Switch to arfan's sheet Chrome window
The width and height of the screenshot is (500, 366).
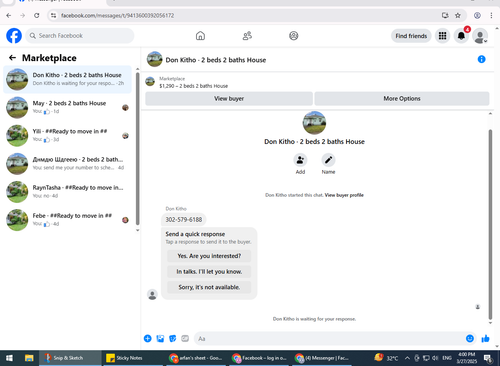click(197, 358)
